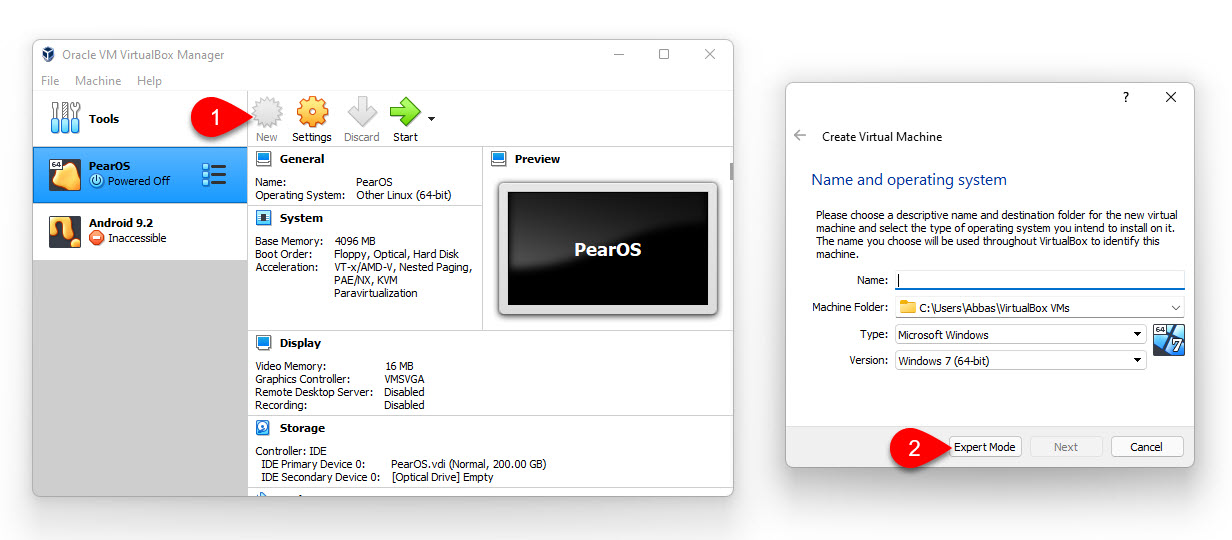Open the Version dropdown showing Windows 7
Image resolution: width=1232 pixels, height=540 pixels.
point(1020,361)
